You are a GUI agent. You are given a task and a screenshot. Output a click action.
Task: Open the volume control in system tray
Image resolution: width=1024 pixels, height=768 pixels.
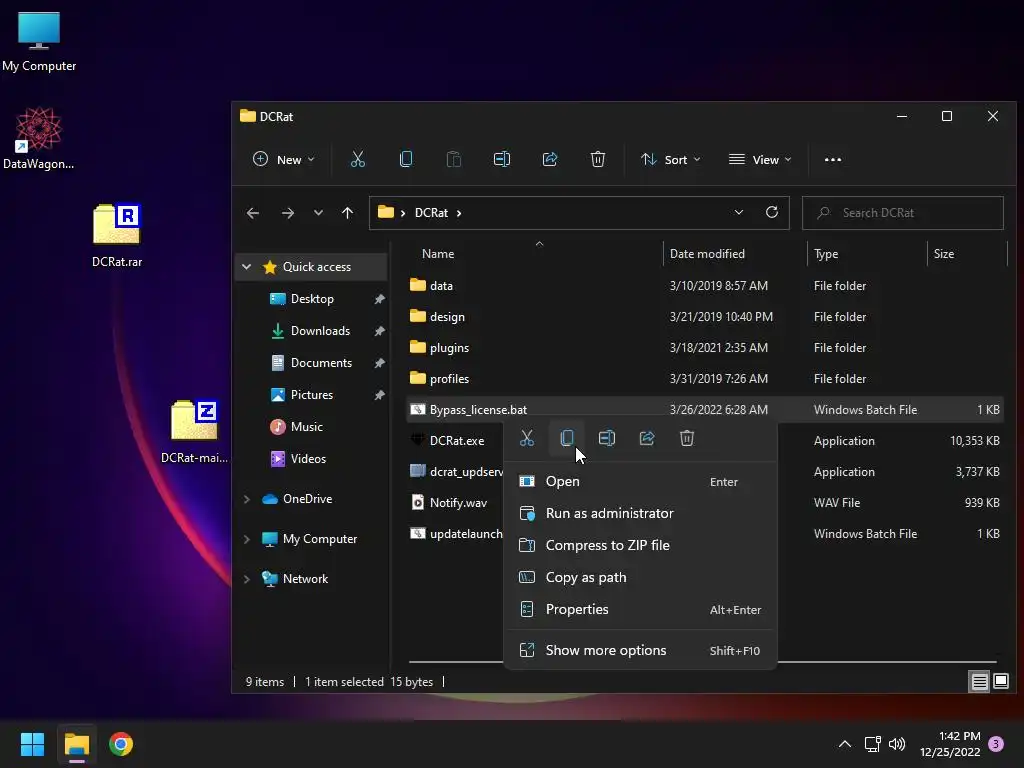897,744
